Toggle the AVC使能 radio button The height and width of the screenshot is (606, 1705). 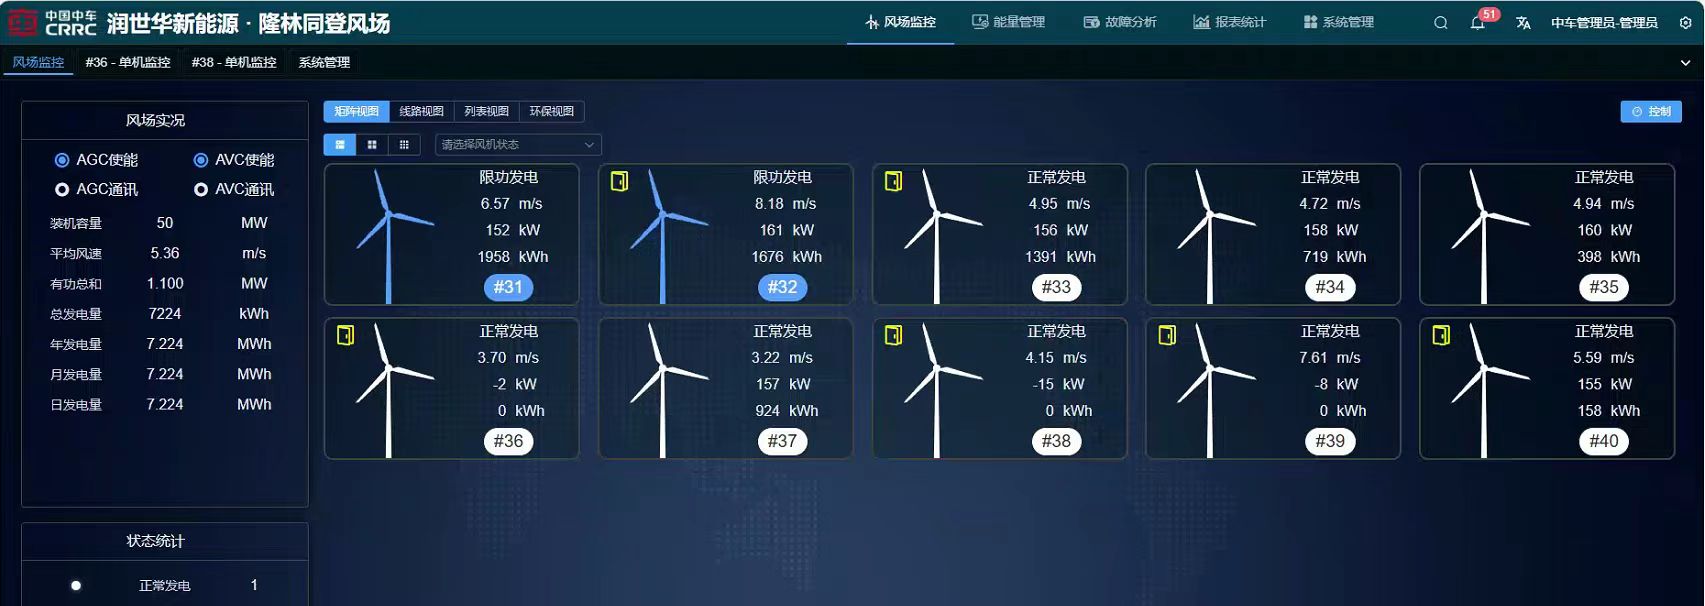(x=201, y=160)
